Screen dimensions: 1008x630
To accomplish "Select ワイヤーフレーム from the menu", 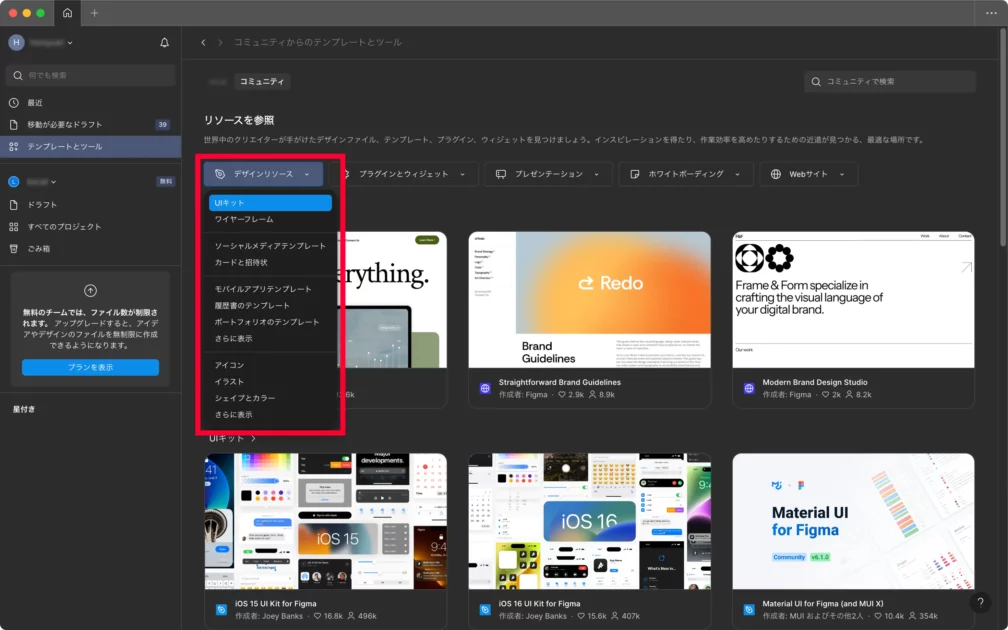I will point(244,219).
